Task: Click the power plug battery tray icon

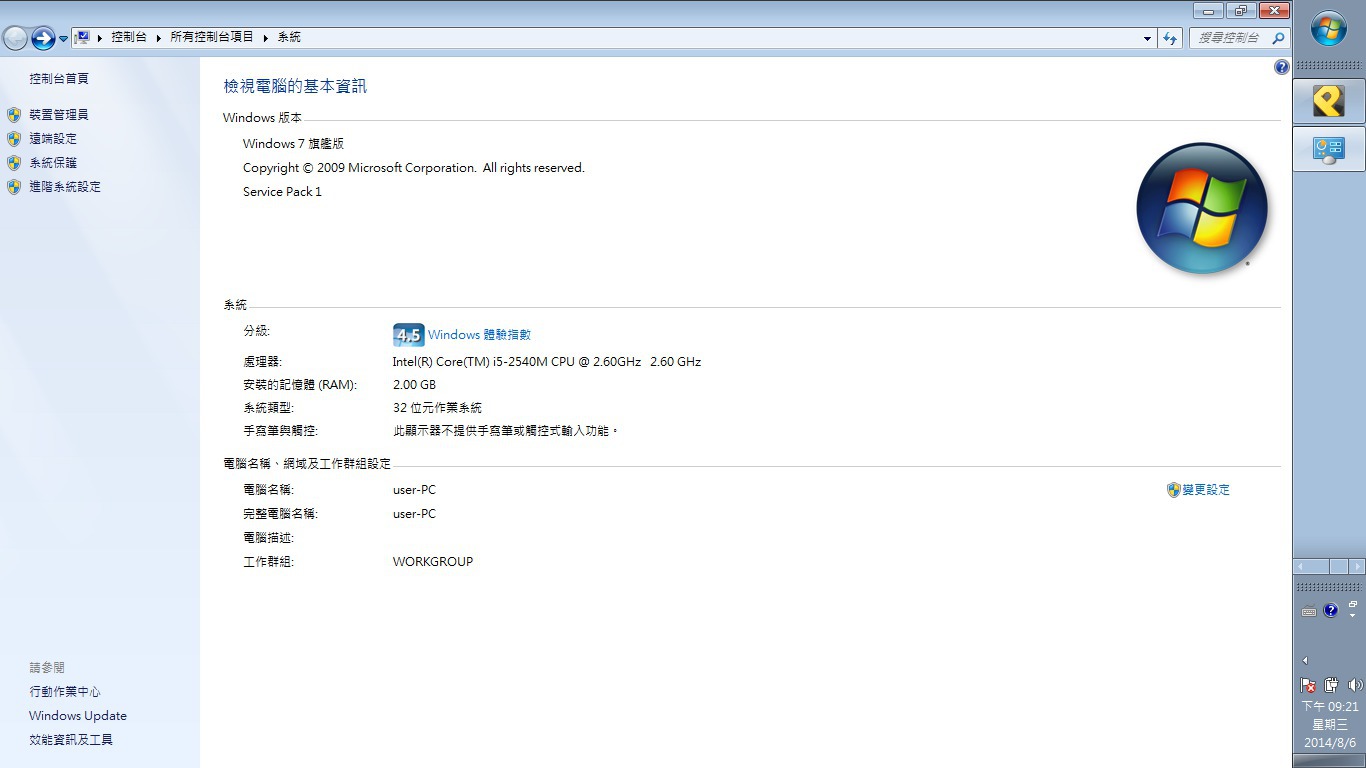Action: click(1331, 685)
